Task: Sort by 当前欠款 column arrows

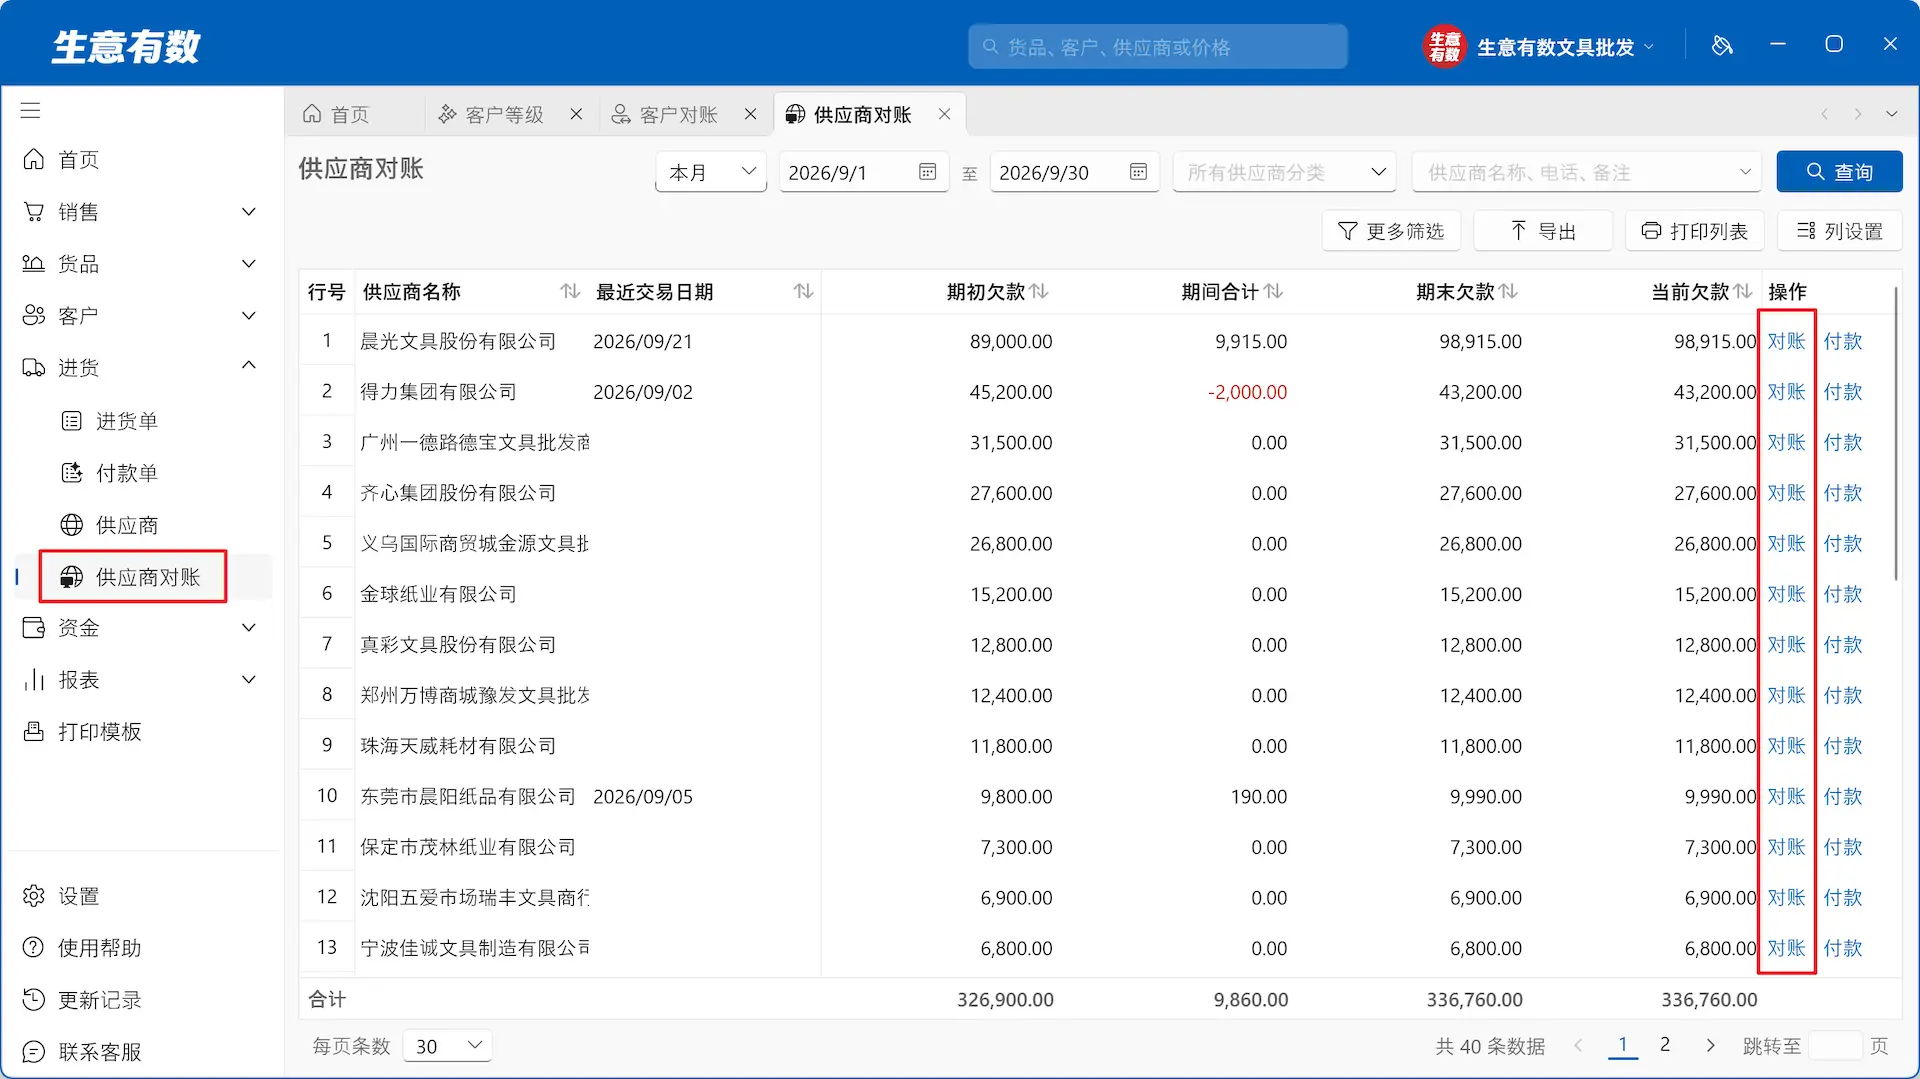Action: 1743,291
